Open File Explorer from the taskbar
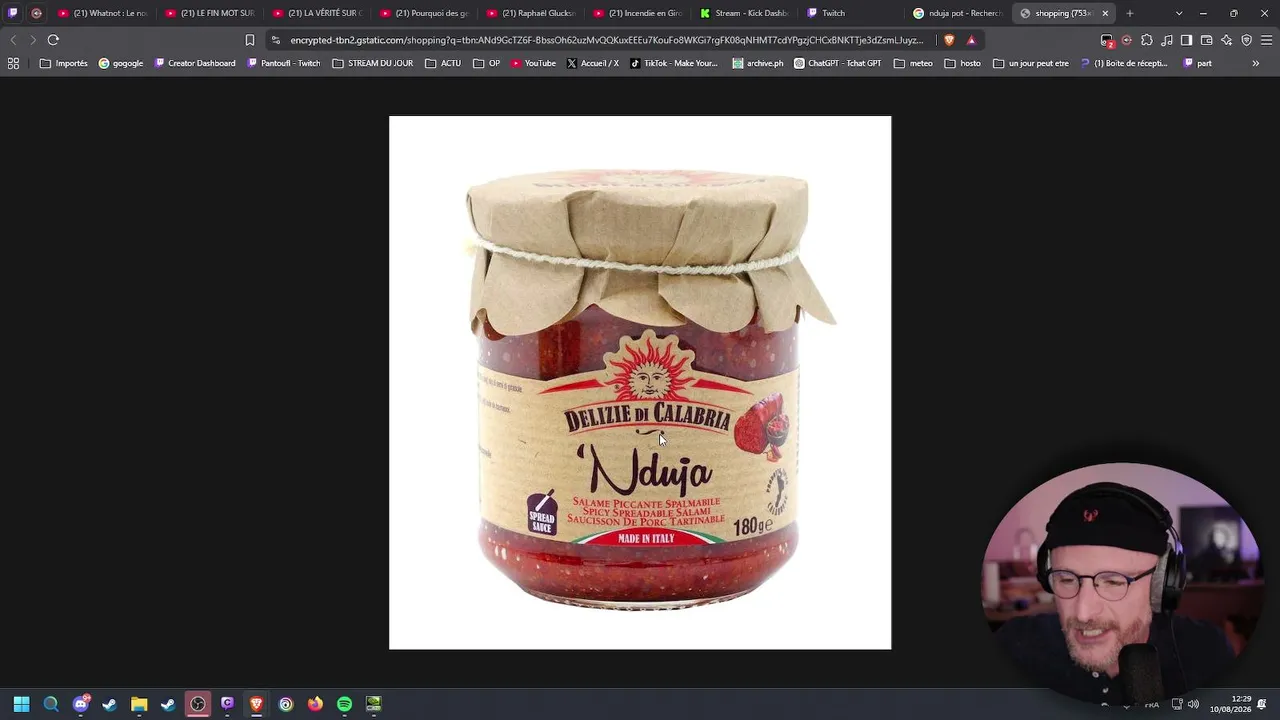Image resolution: width=1280 pixels, height=720 pixels. click(139, 704)
